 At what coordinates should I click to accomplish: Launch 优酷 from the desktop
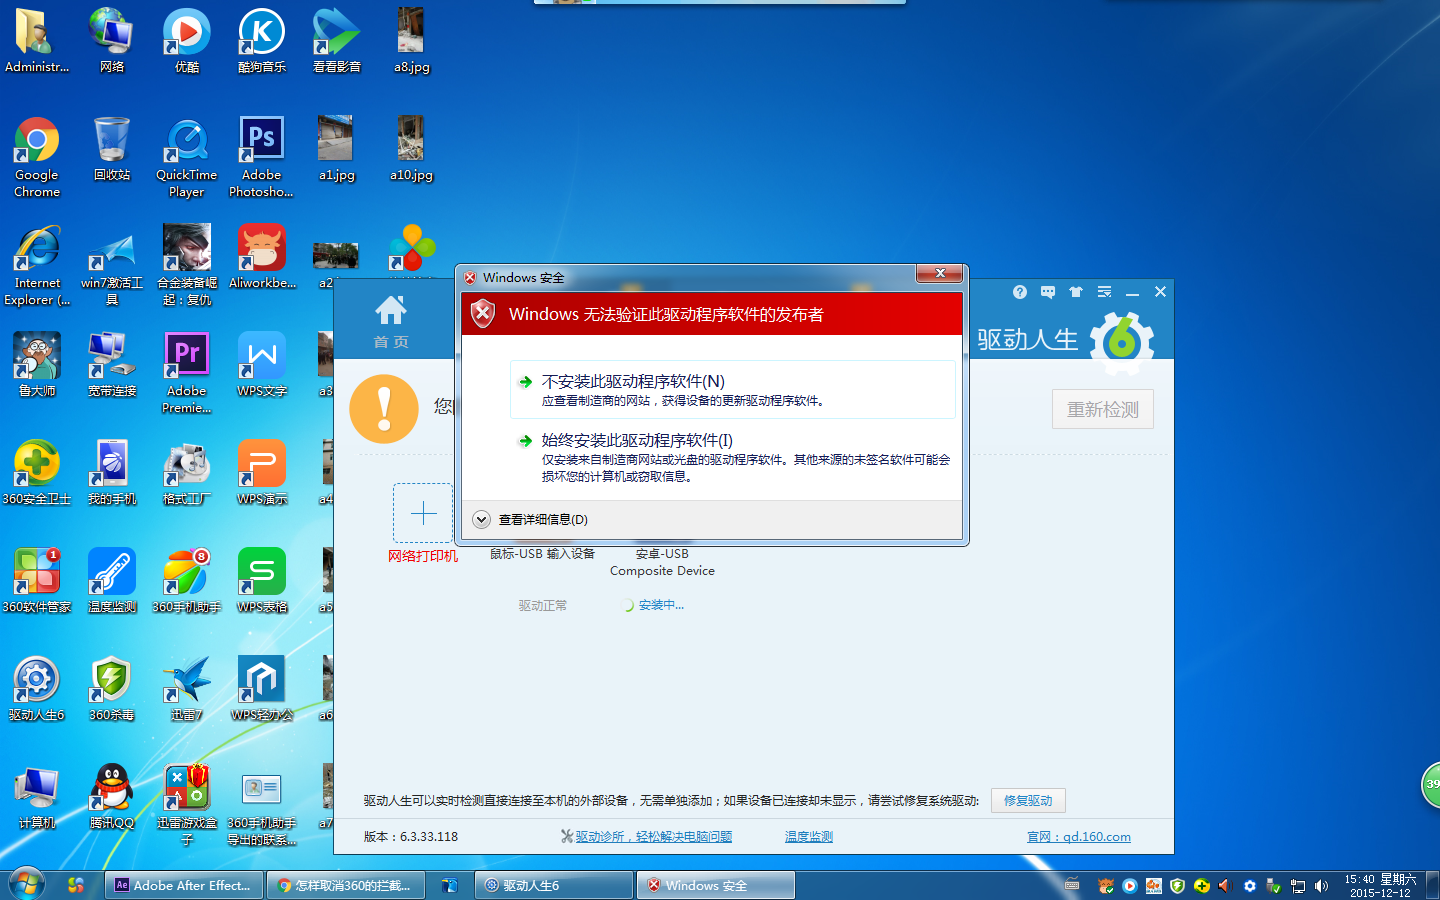(x=187, y=41)
